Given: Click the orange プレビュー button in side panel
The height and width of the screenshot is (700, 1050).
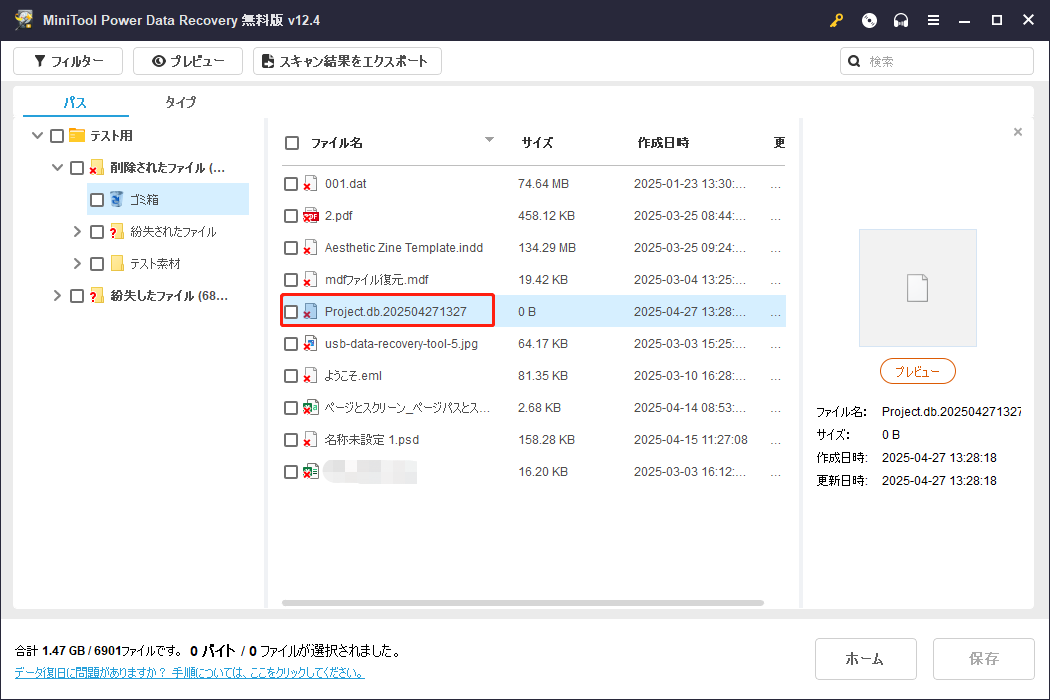Looking at the screenshot, I should pos(917,371).
